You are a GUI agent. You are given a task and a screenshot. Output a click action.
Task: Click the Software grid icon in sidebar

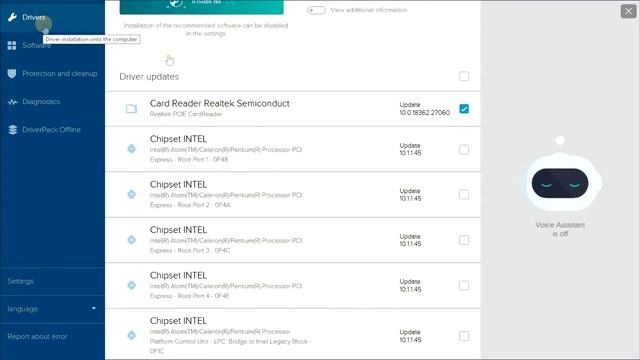12,45
